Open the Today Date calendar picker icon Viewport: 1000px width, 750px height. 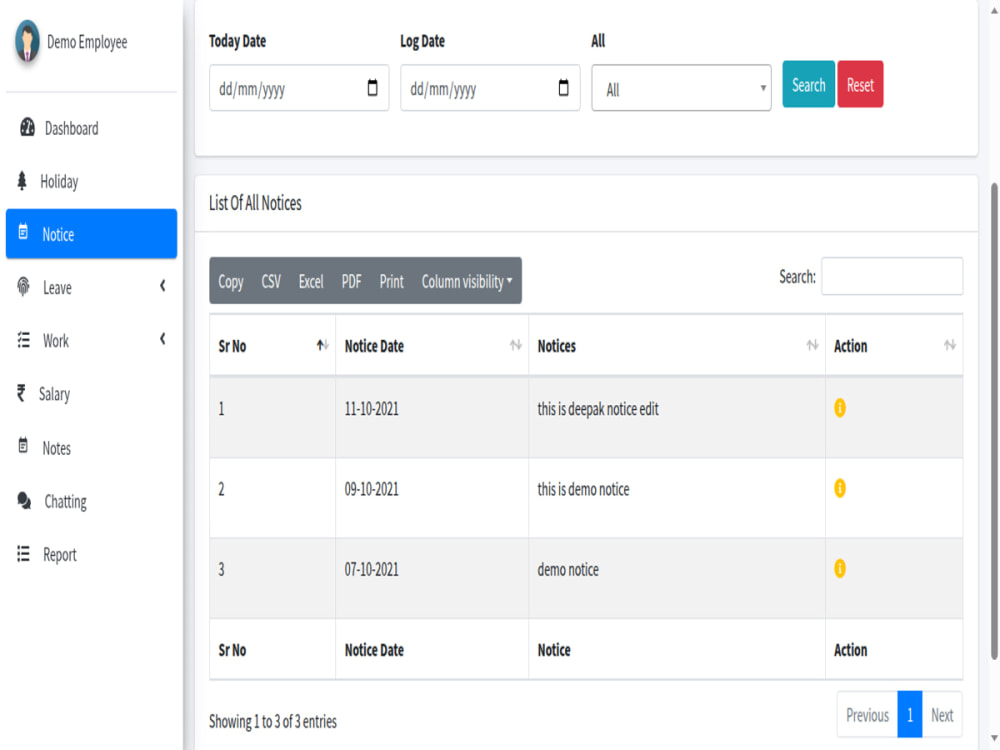tap(372, 87)
